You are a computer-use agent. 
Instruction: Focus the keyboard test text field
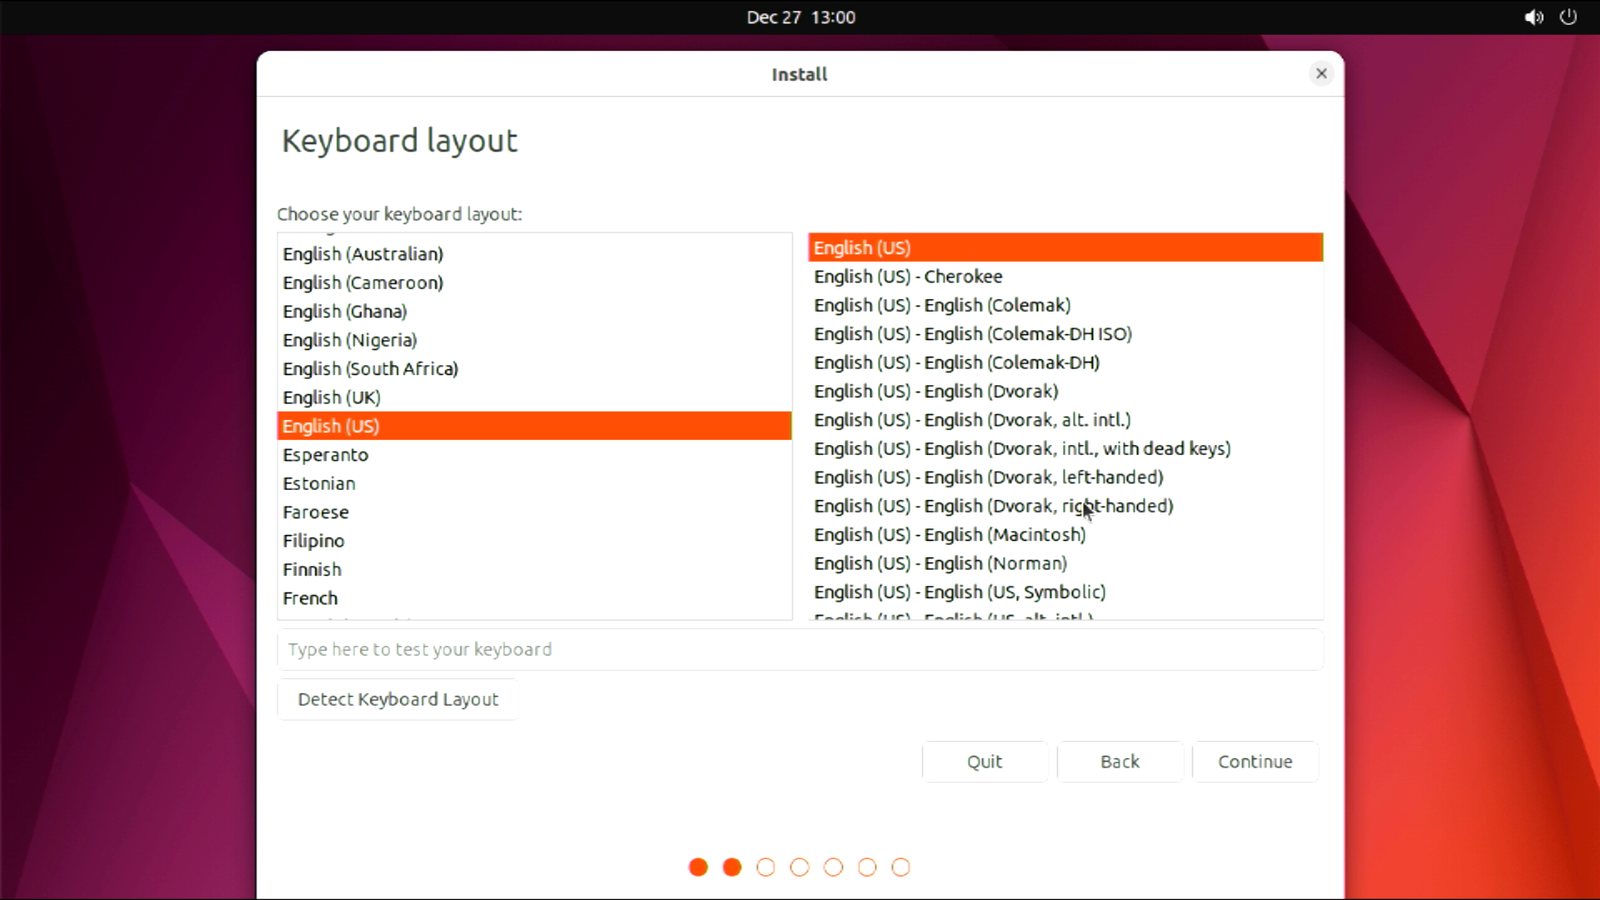[800, 649]
